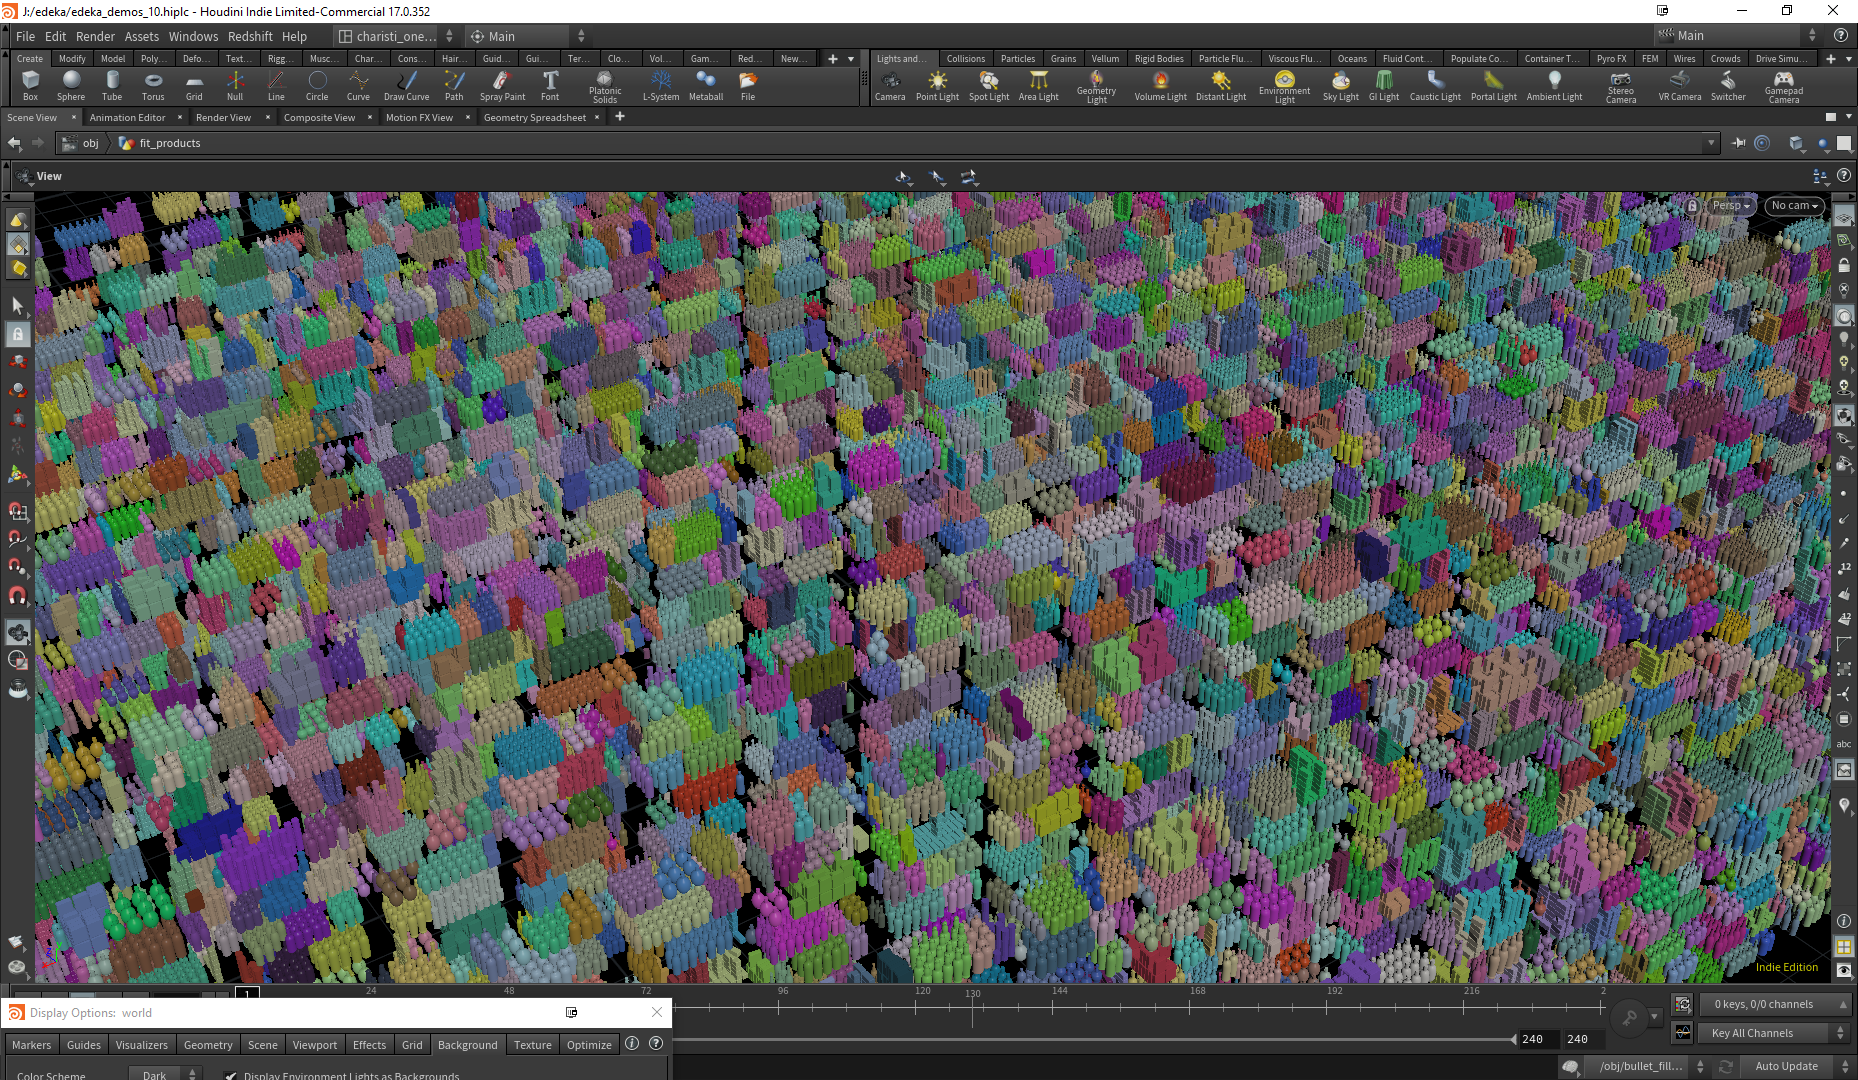This screenshot has width=1858, height=1080.
Task: Click the Auto Update button
Action: [1786, 1066]
